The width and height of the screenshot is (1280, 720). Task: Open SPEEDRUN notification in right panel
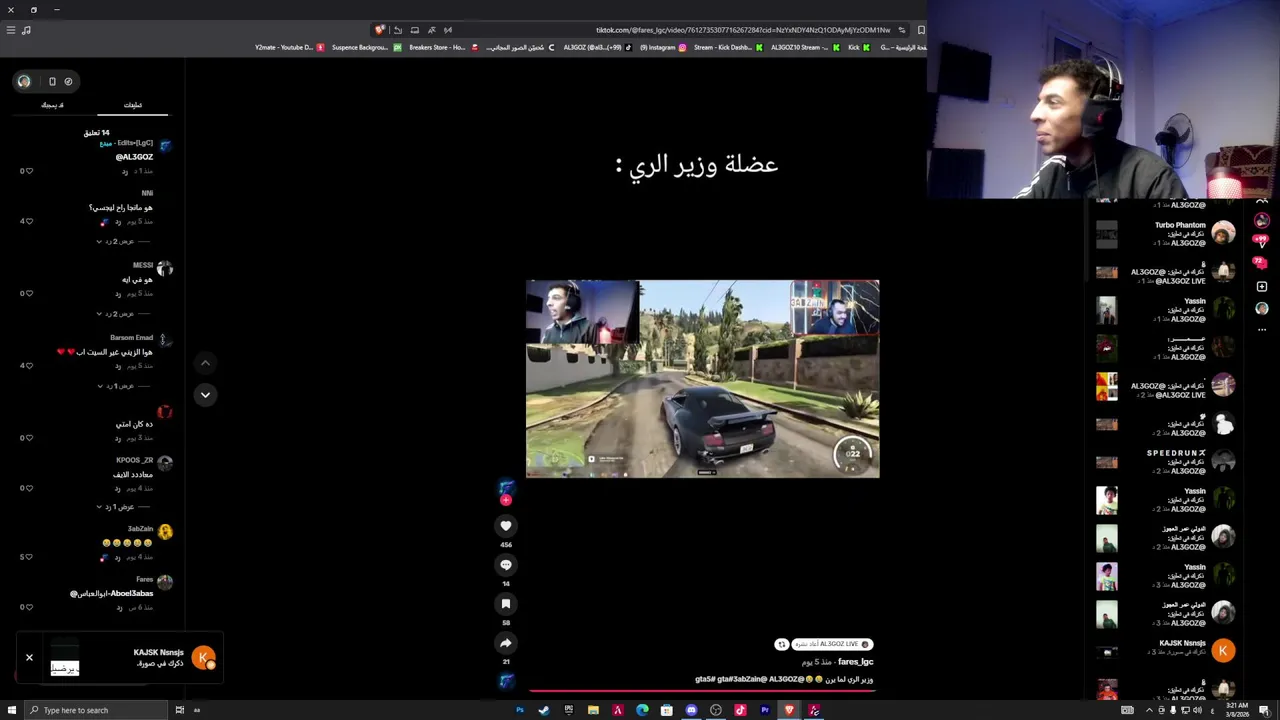1166,462
